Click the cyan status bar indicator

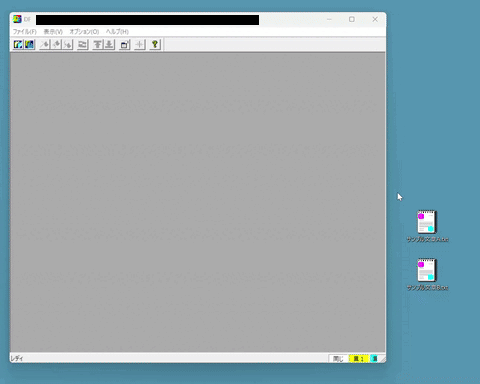click(x=374, y=359)
